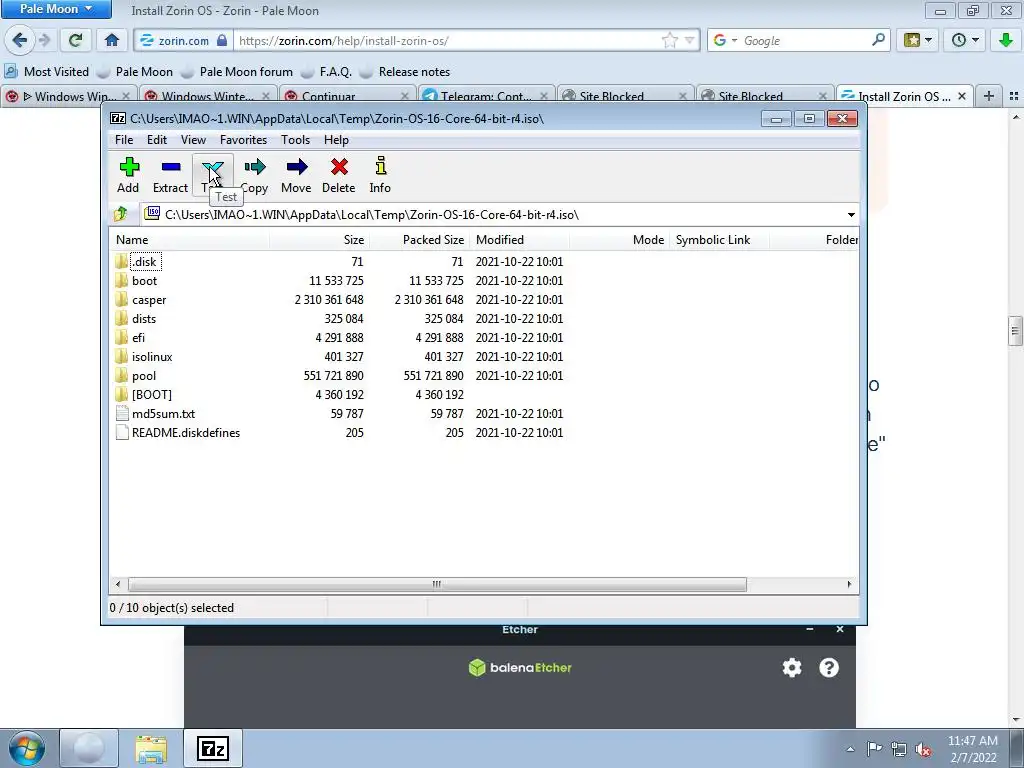Click the Extract toolbar icon

pos(170,174)
